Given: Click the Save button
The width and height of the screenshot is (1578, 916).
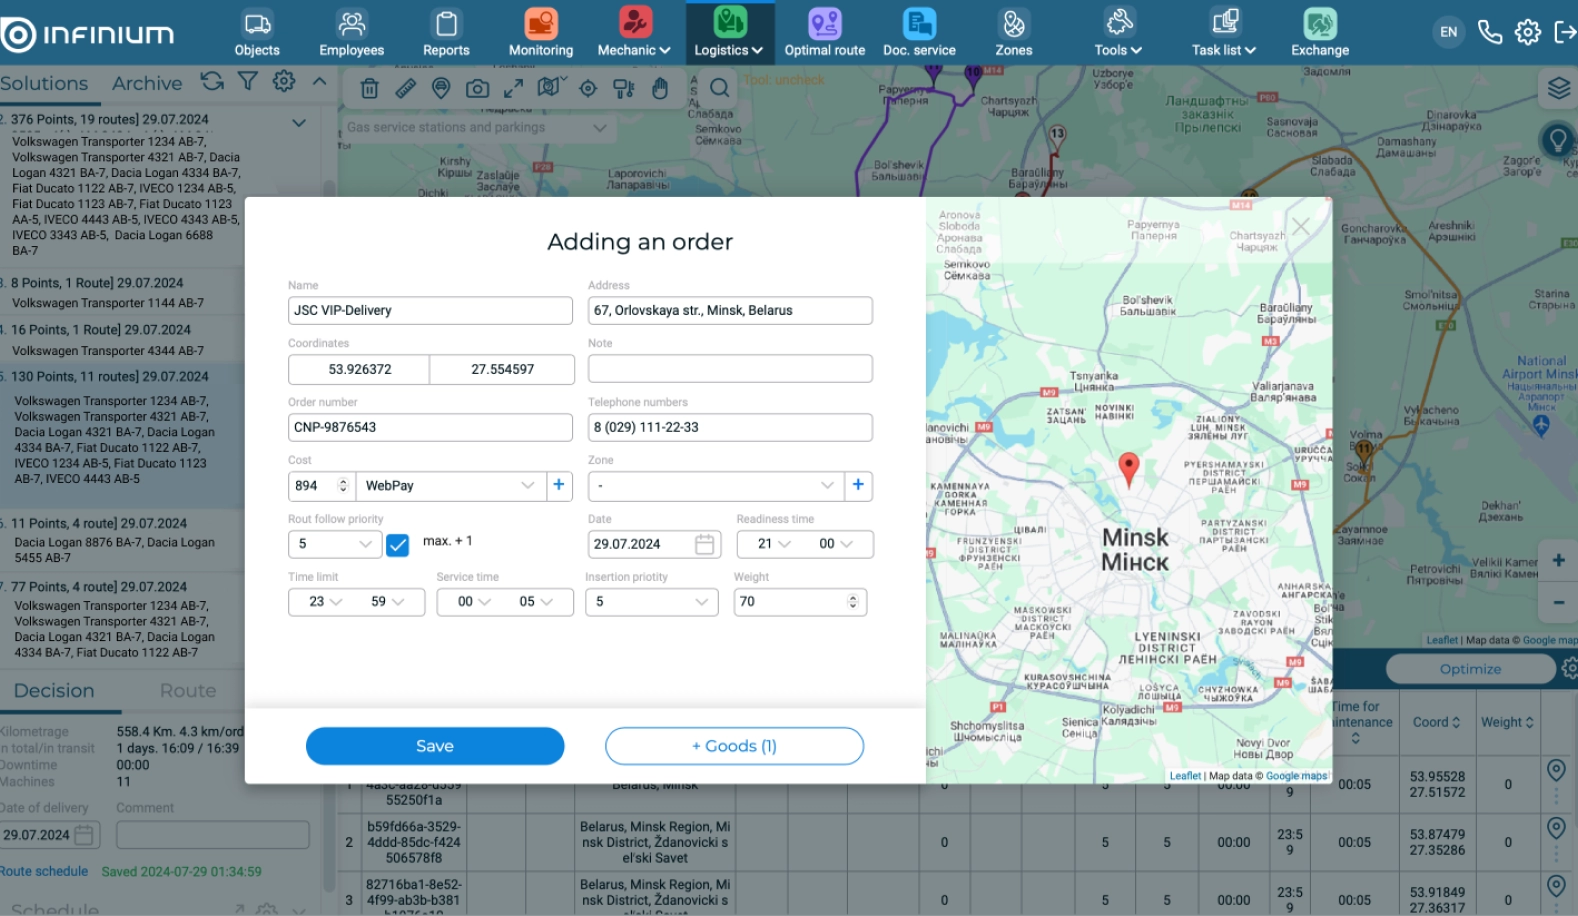Looking at the screenshot, I should pos(435,746).
